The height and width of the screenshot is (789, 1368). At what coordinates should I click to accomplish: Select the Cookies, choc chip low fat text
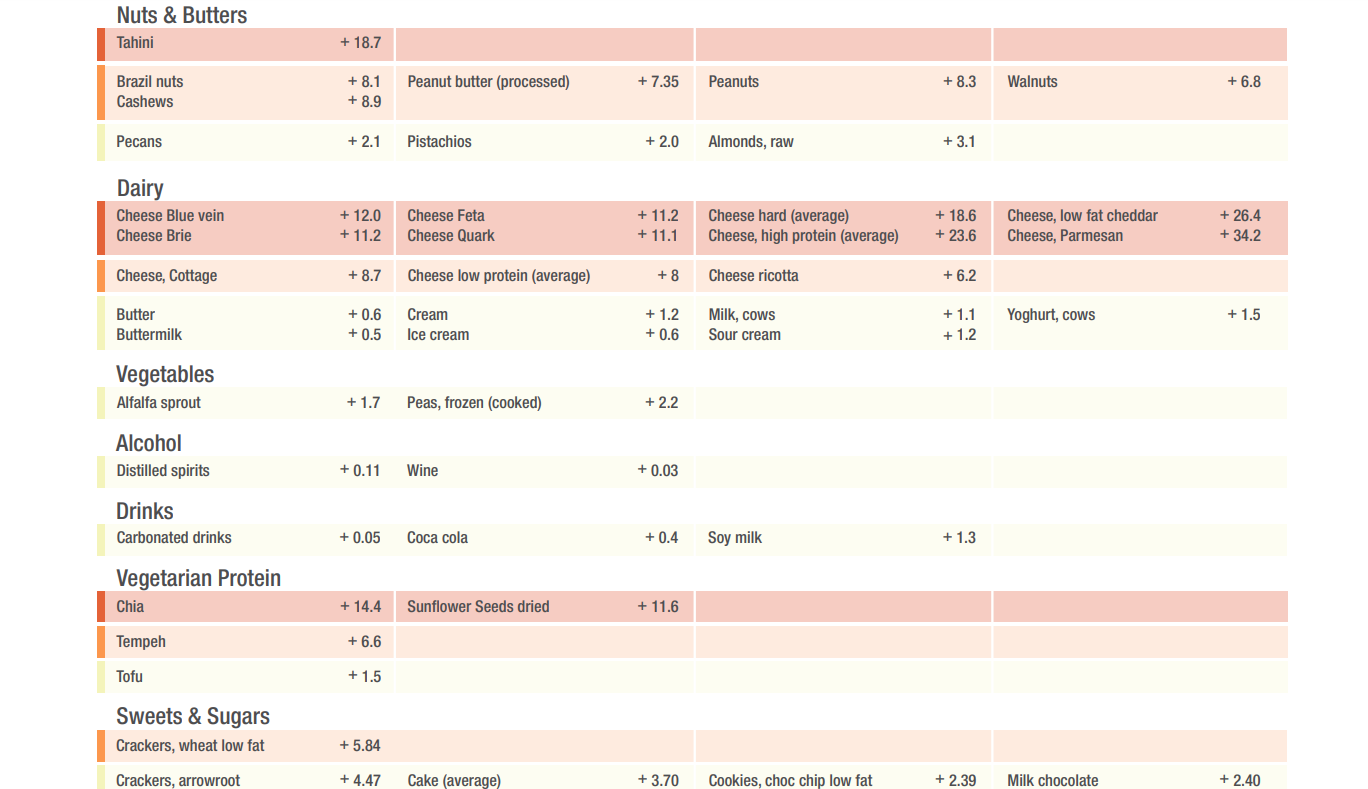(790, 780)
